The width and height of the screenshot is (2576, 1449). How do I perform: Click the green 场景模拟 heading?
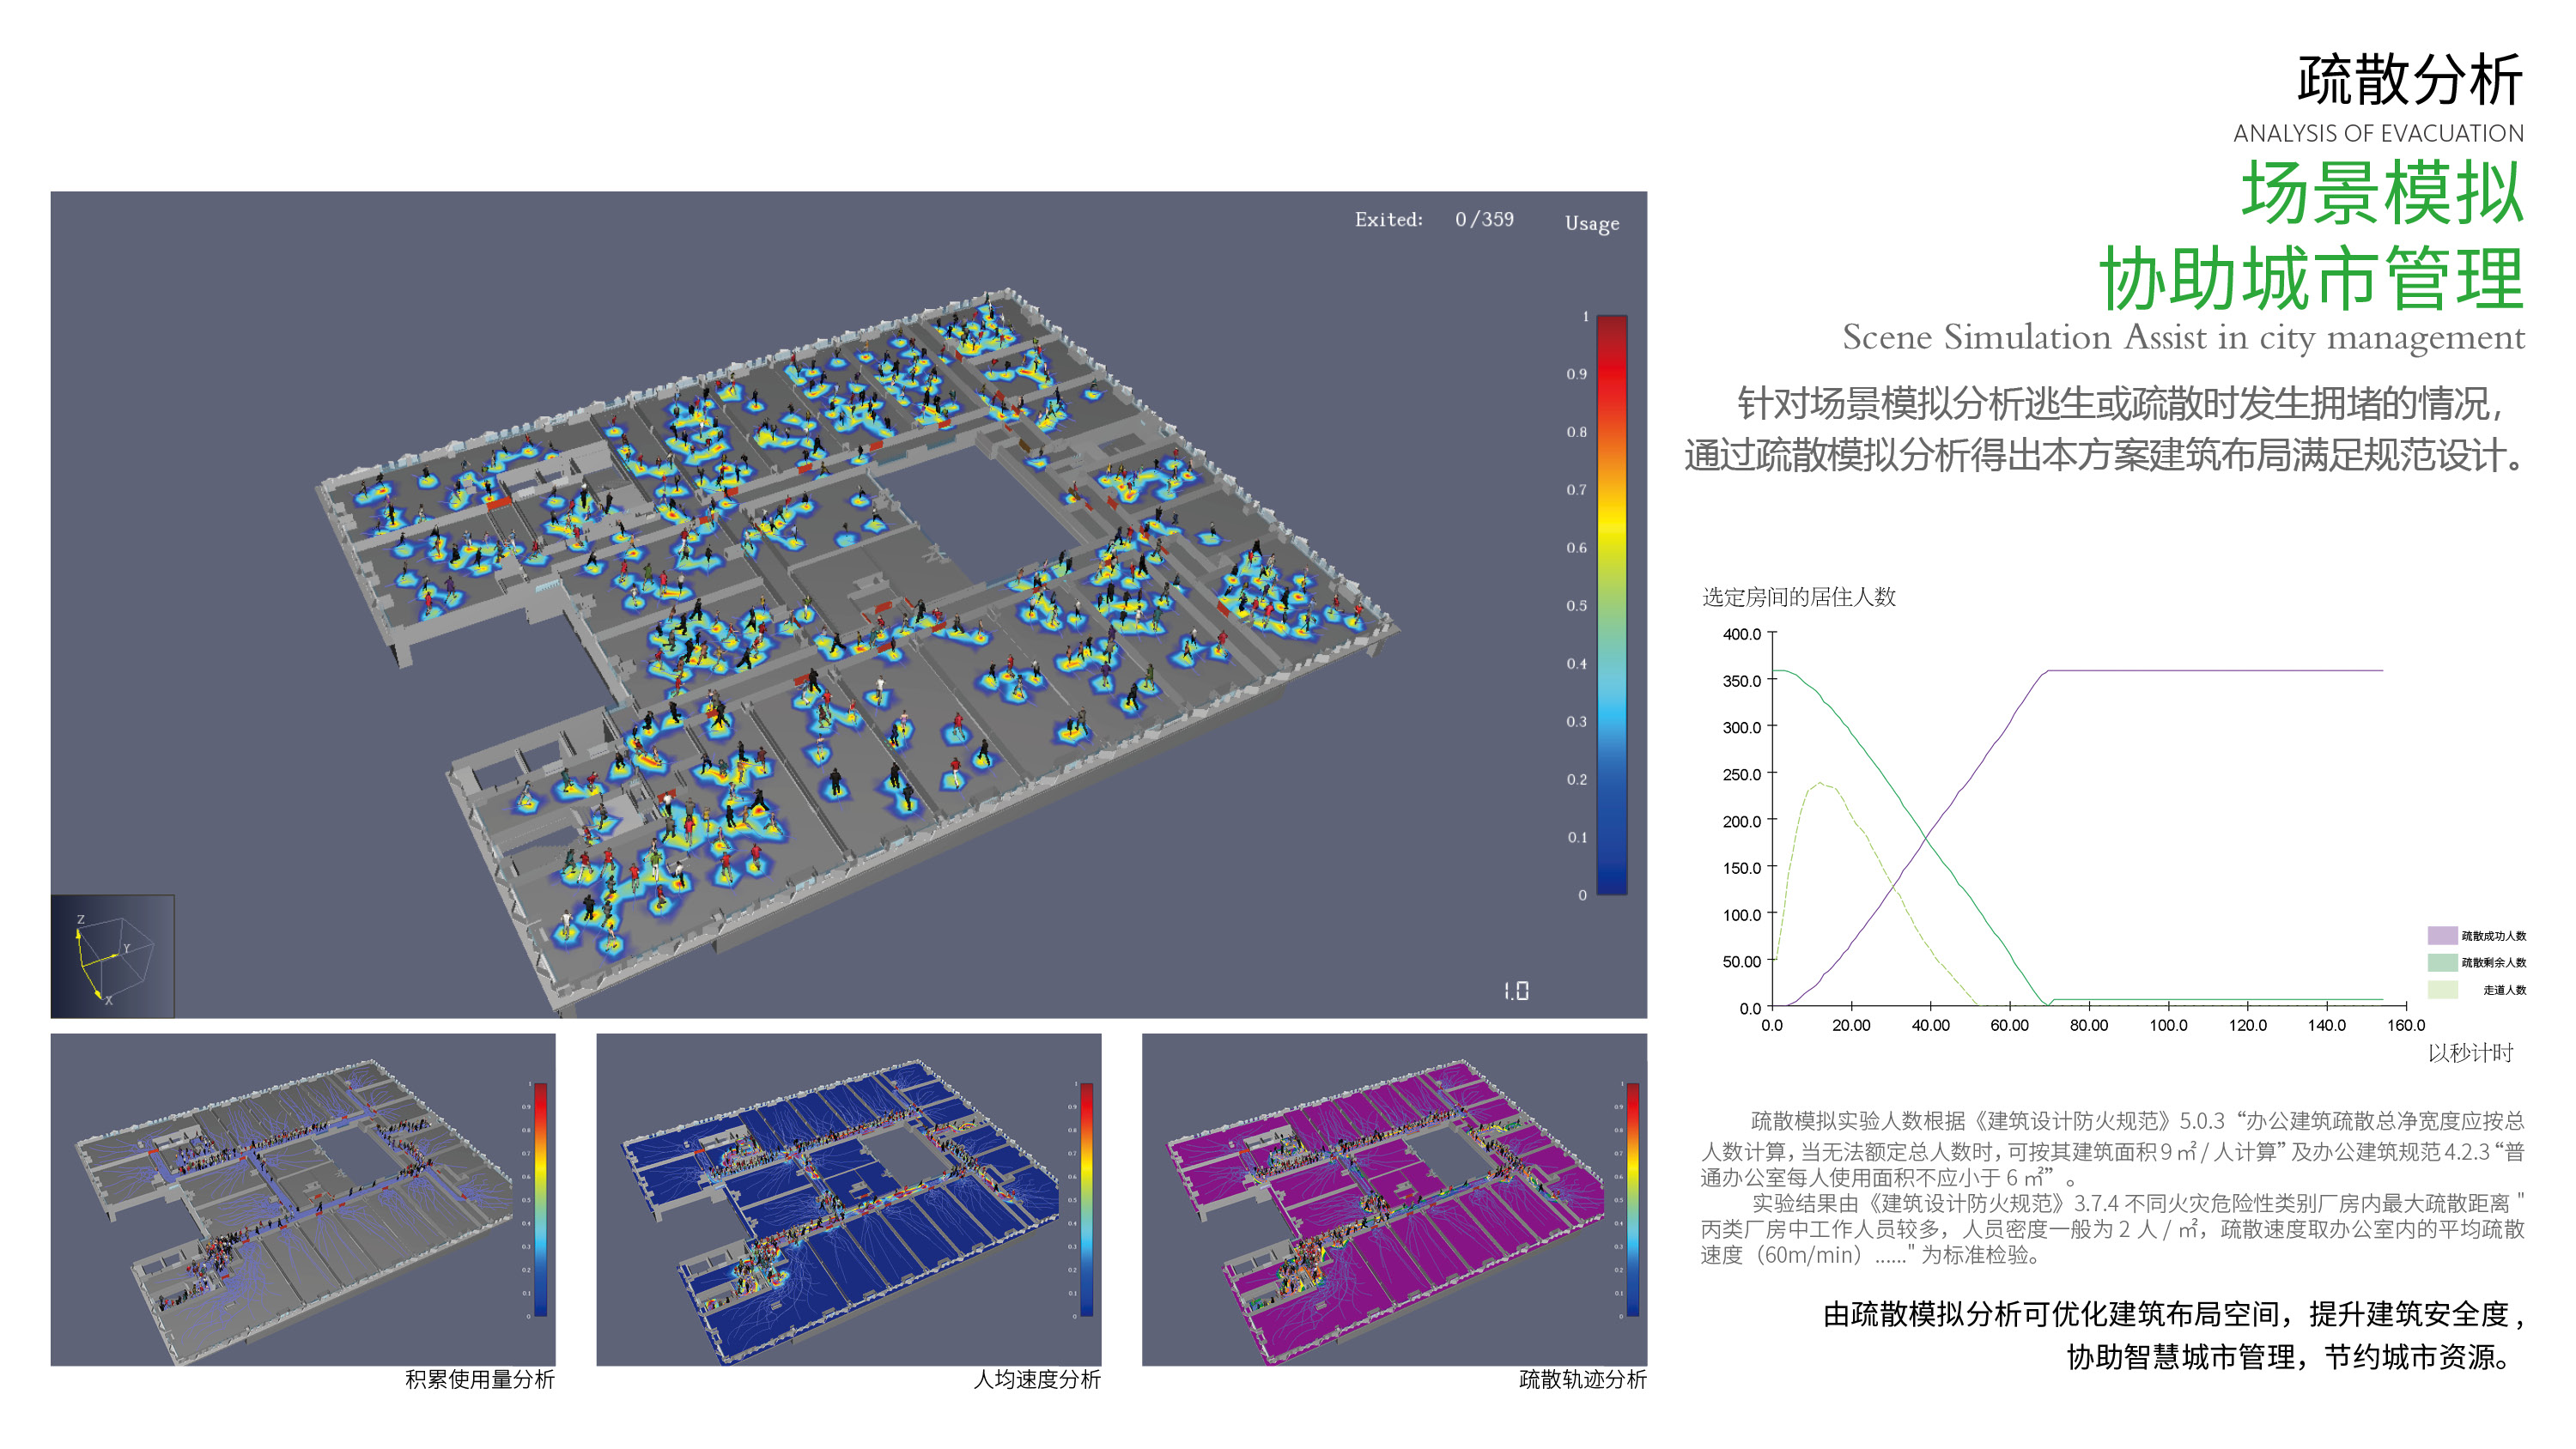pyautogui.click(x=2381, y=193)
